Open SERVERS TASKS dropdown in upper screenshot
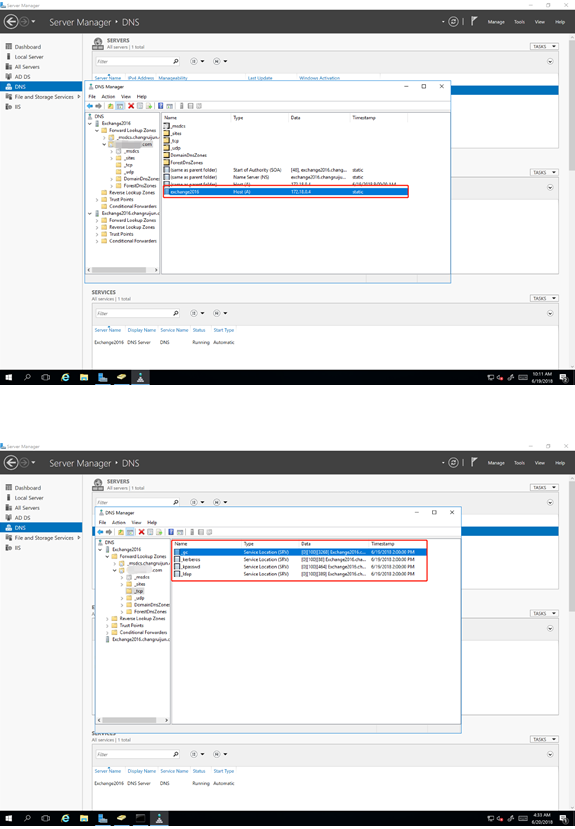575x829 pixels. point(544,47)
